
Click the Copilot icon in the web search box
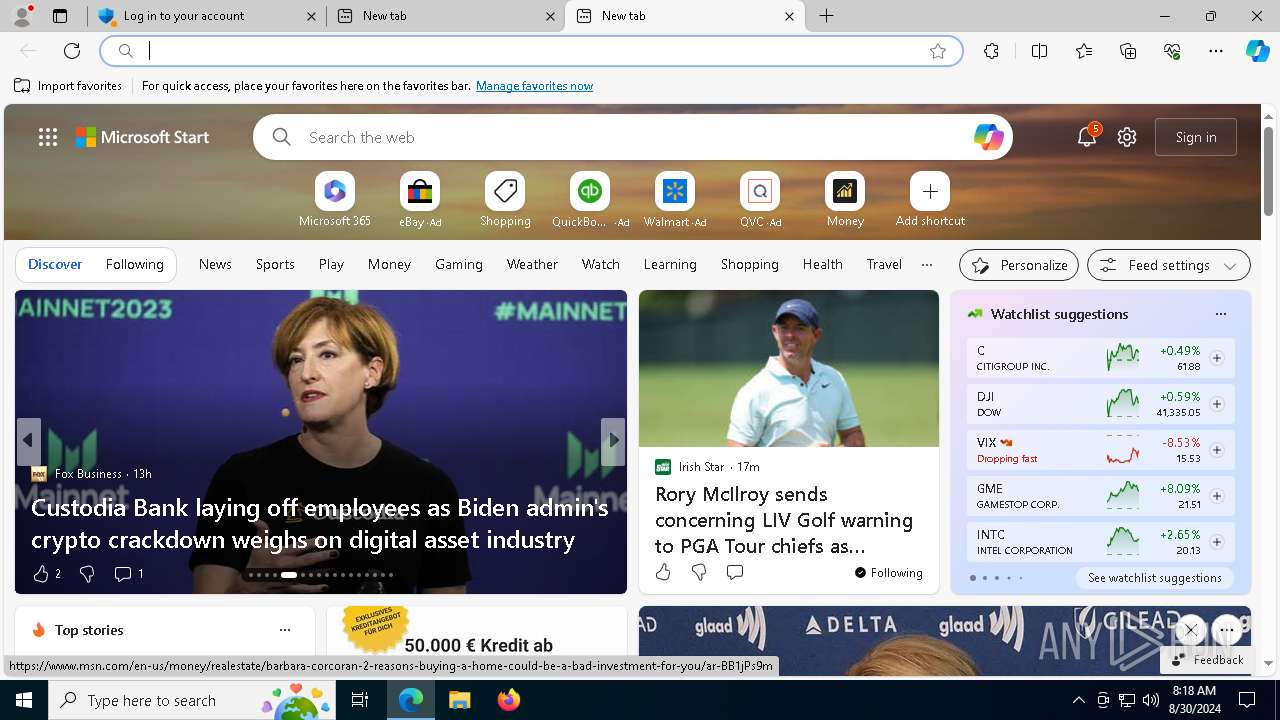pos(988,138)
